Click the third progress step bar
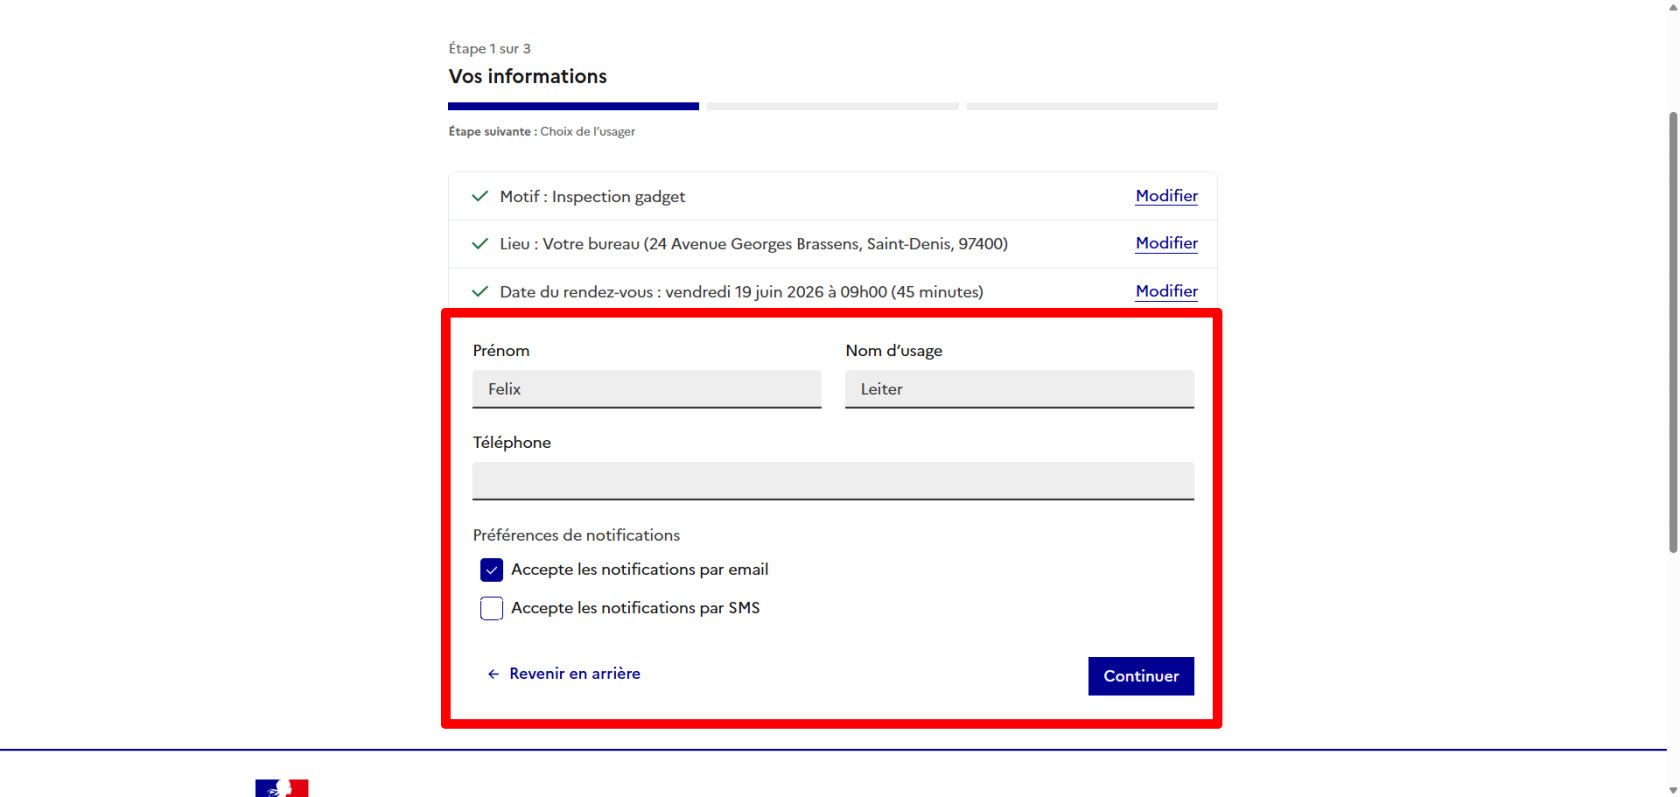 click(x=1092, y=106)
